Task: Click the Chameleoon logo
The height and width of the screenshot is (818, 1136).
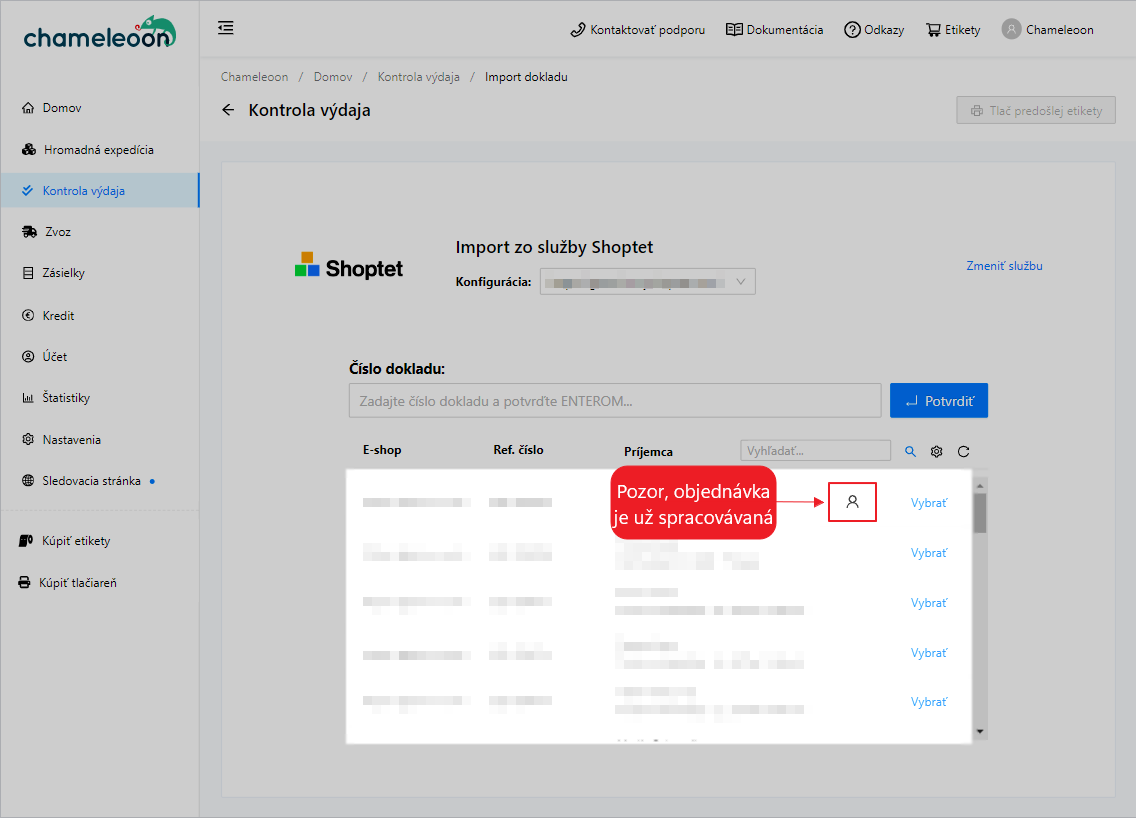Action: (x=99, y=33)
